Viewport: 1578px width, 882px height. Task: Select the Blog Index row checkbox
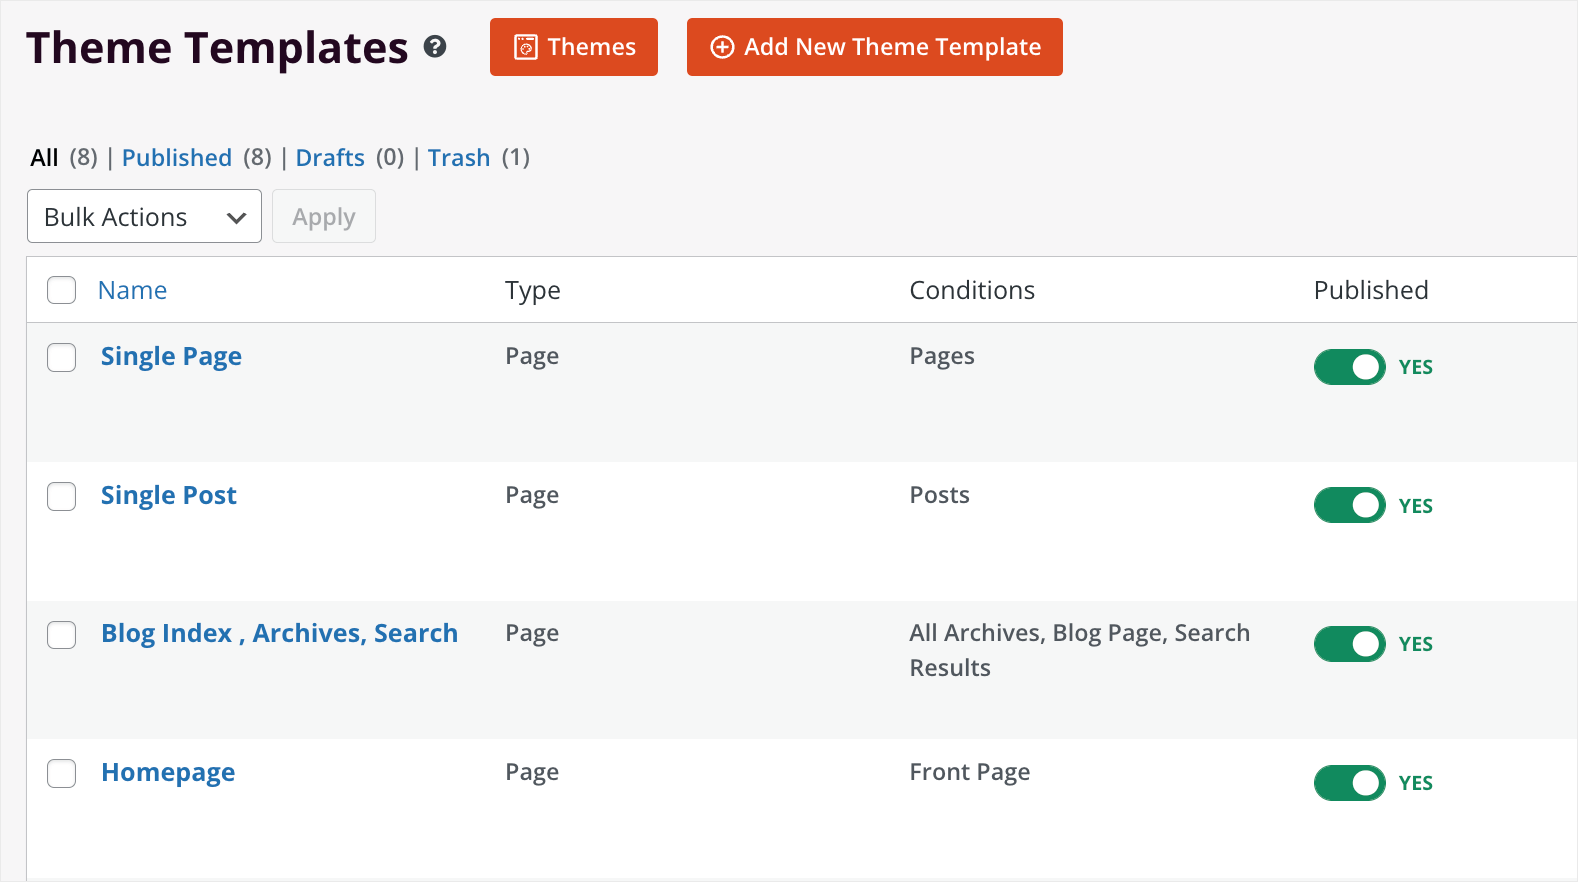point(62,634)
